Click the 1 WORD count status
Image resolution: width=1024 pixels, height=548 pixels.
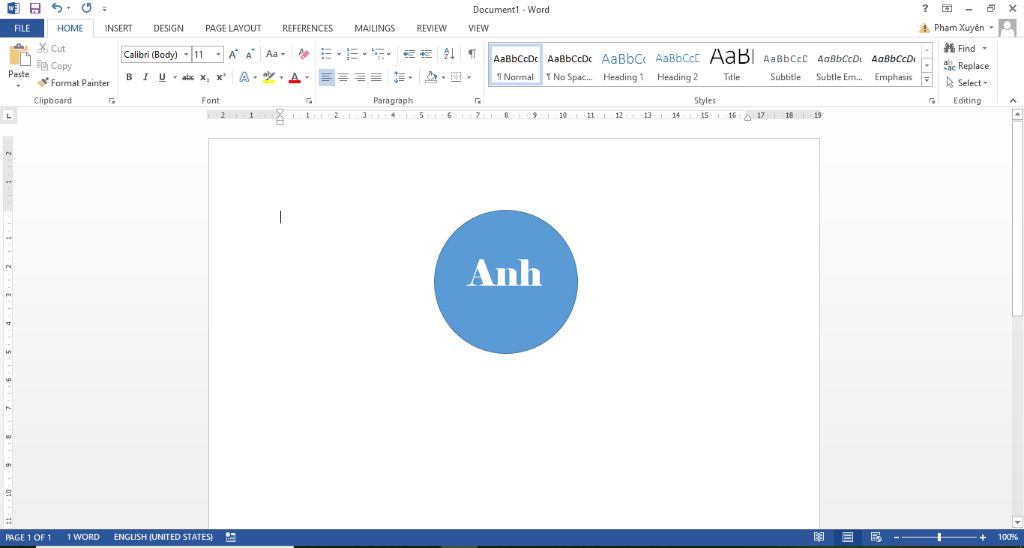tap(83, 537)
